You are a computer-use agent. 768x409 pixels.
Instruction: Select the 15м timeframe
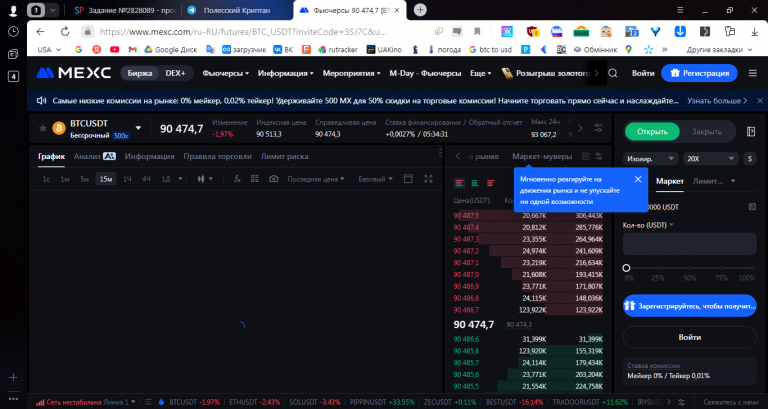click(x=106, y=179)
